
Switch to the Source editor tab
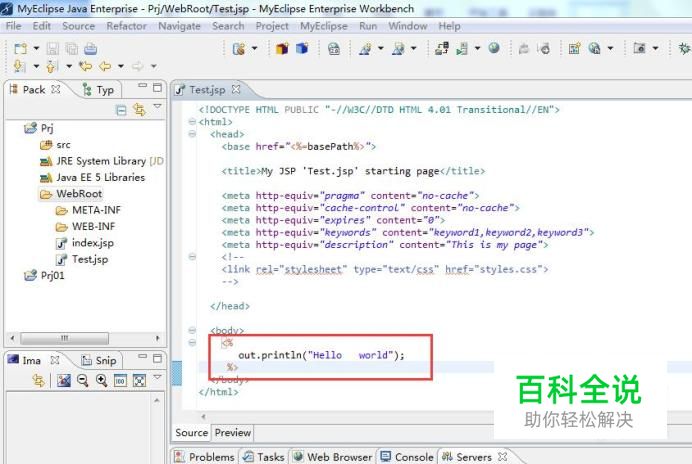pos(192,433)
